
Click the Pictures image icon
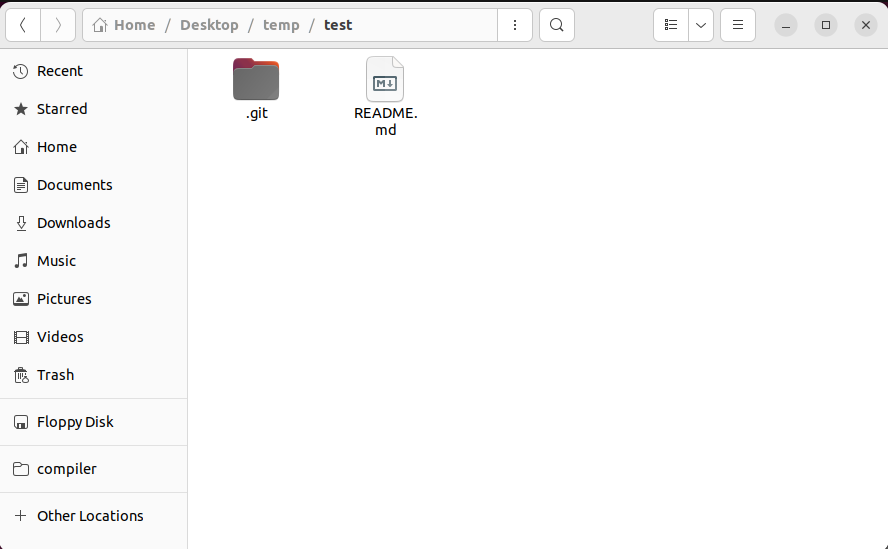21,299
